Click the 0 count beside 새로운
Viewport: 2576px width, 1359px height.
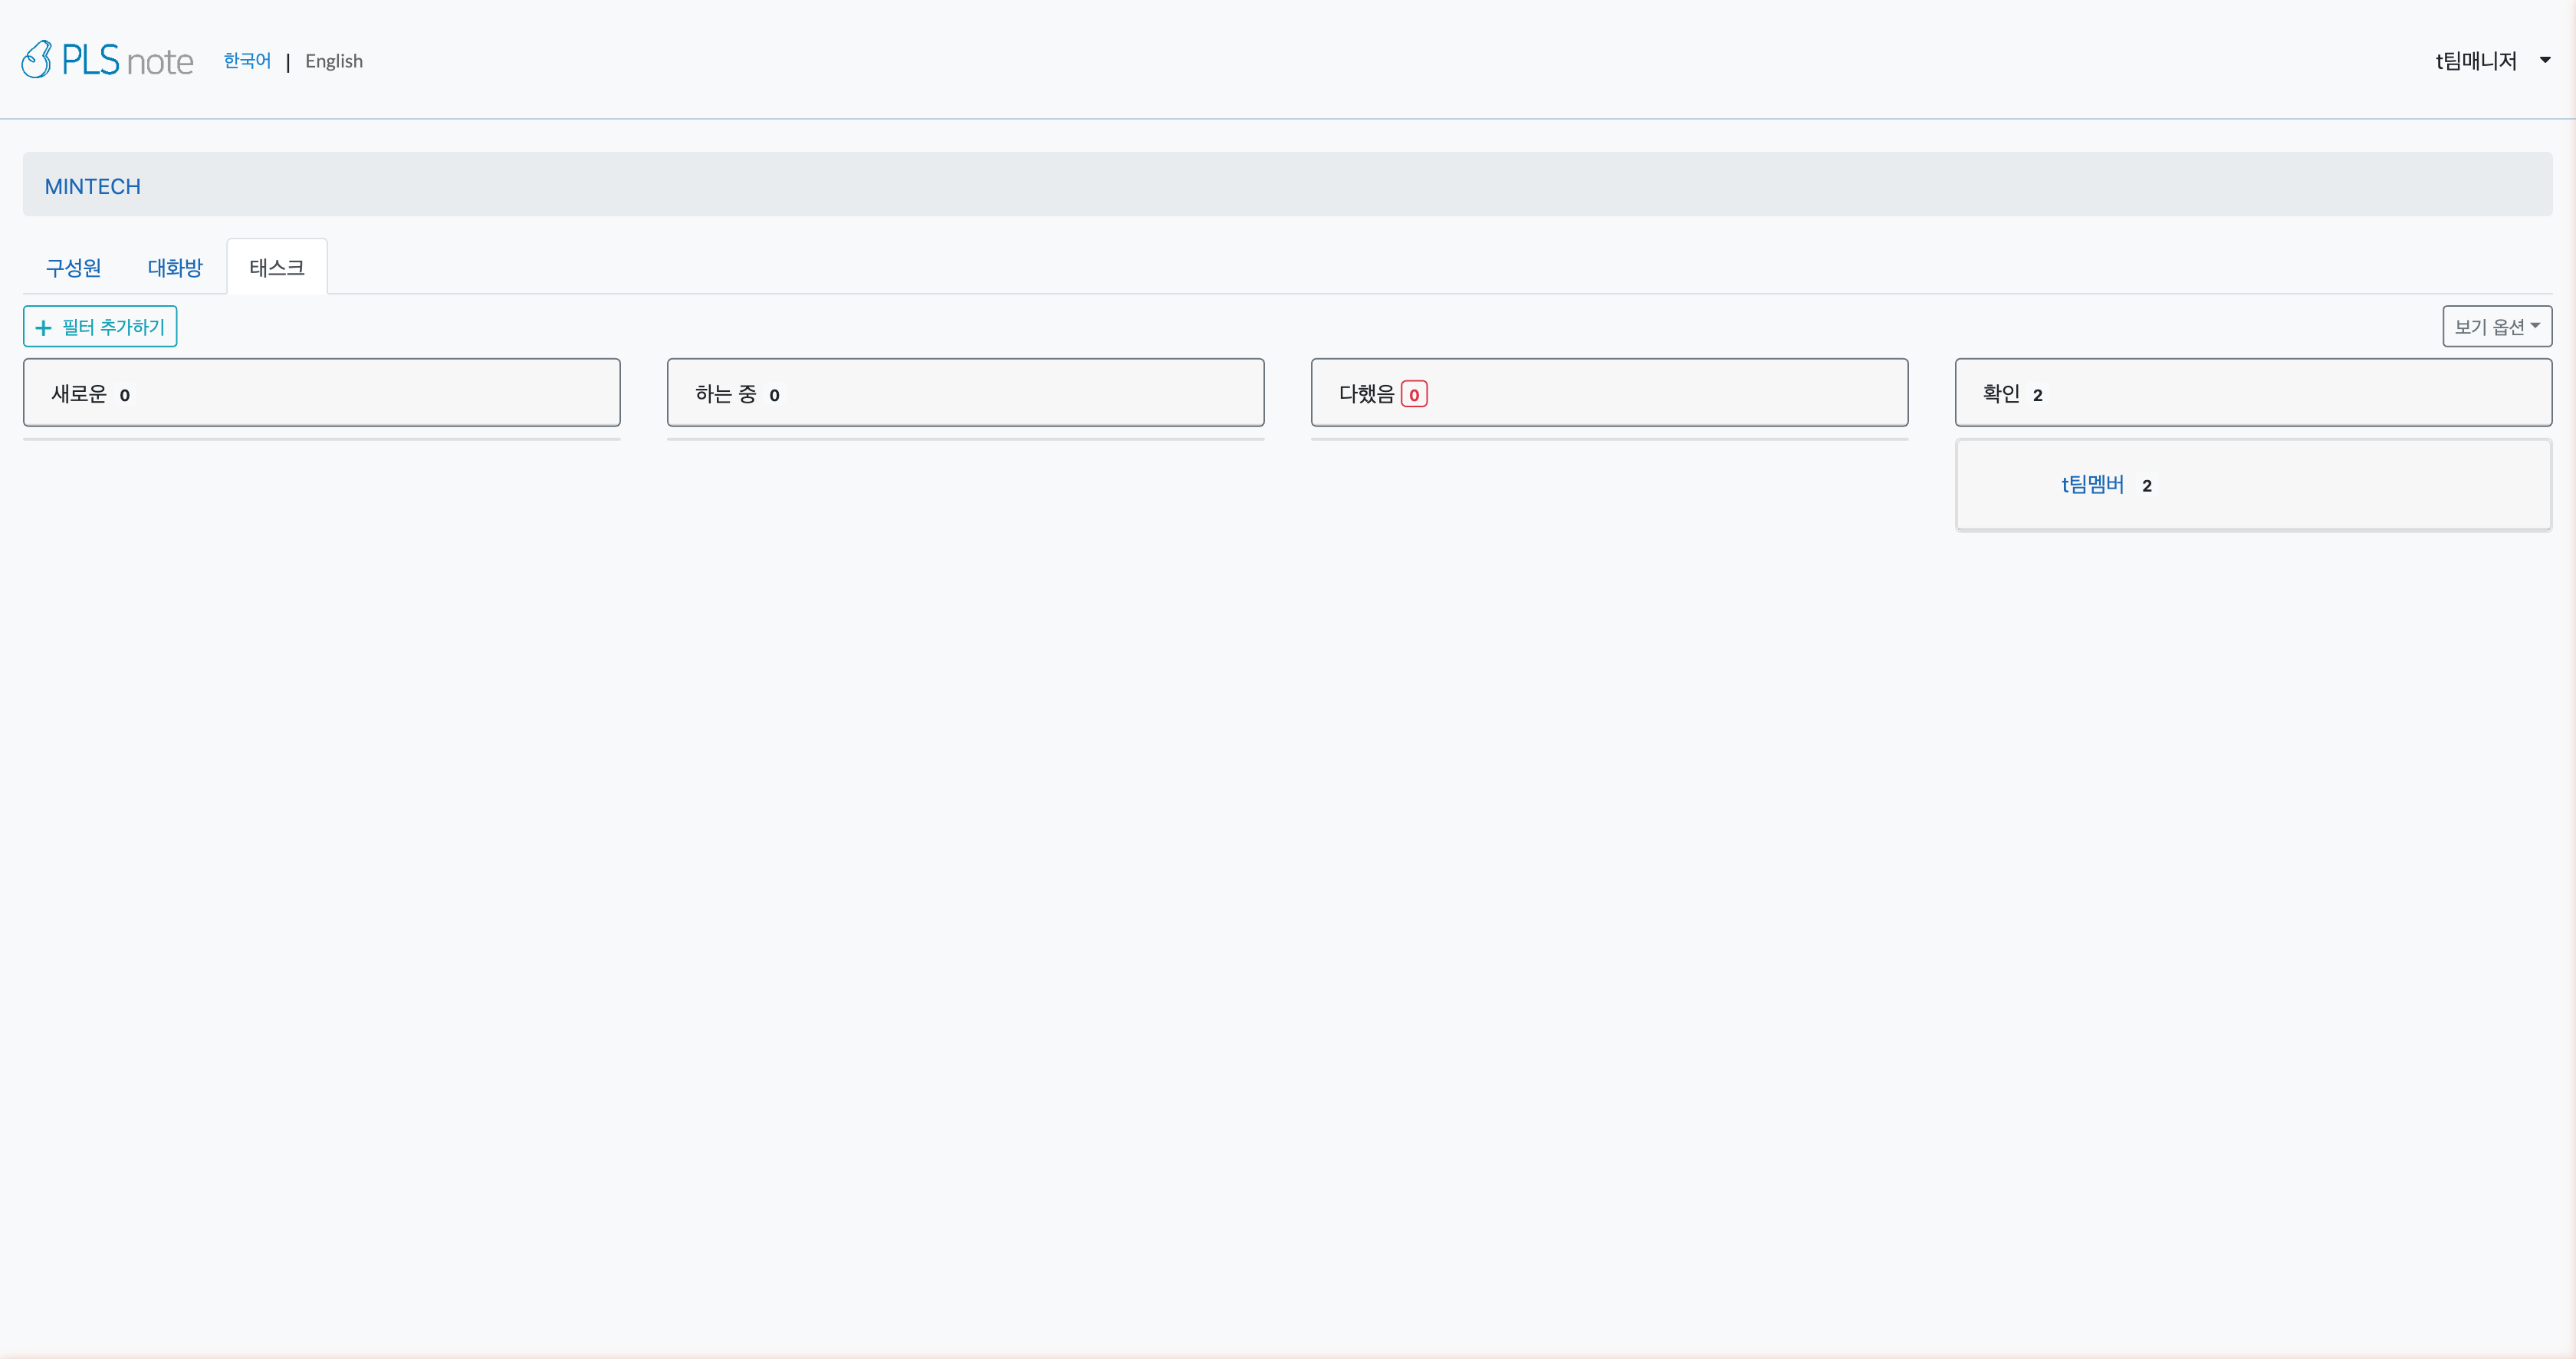(x=124, y=395)
